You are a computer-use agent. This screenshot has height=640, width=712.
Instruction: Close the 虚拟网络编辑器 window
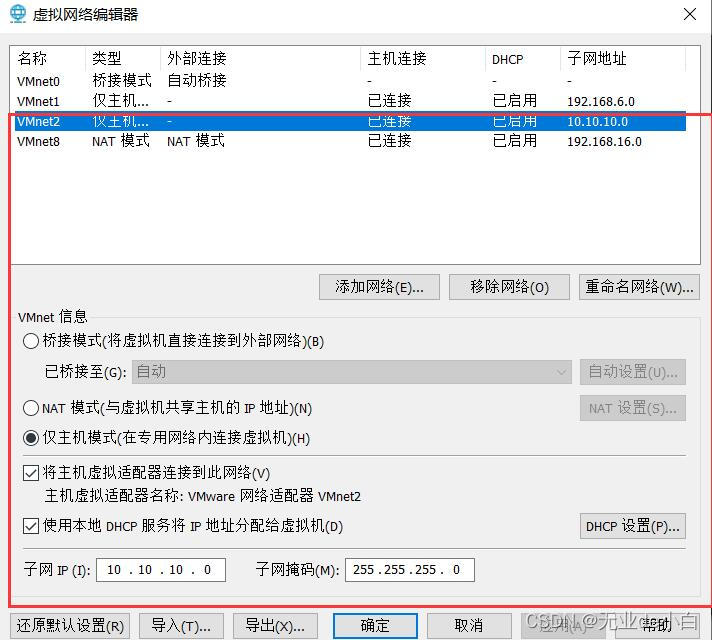pos(689,14)
